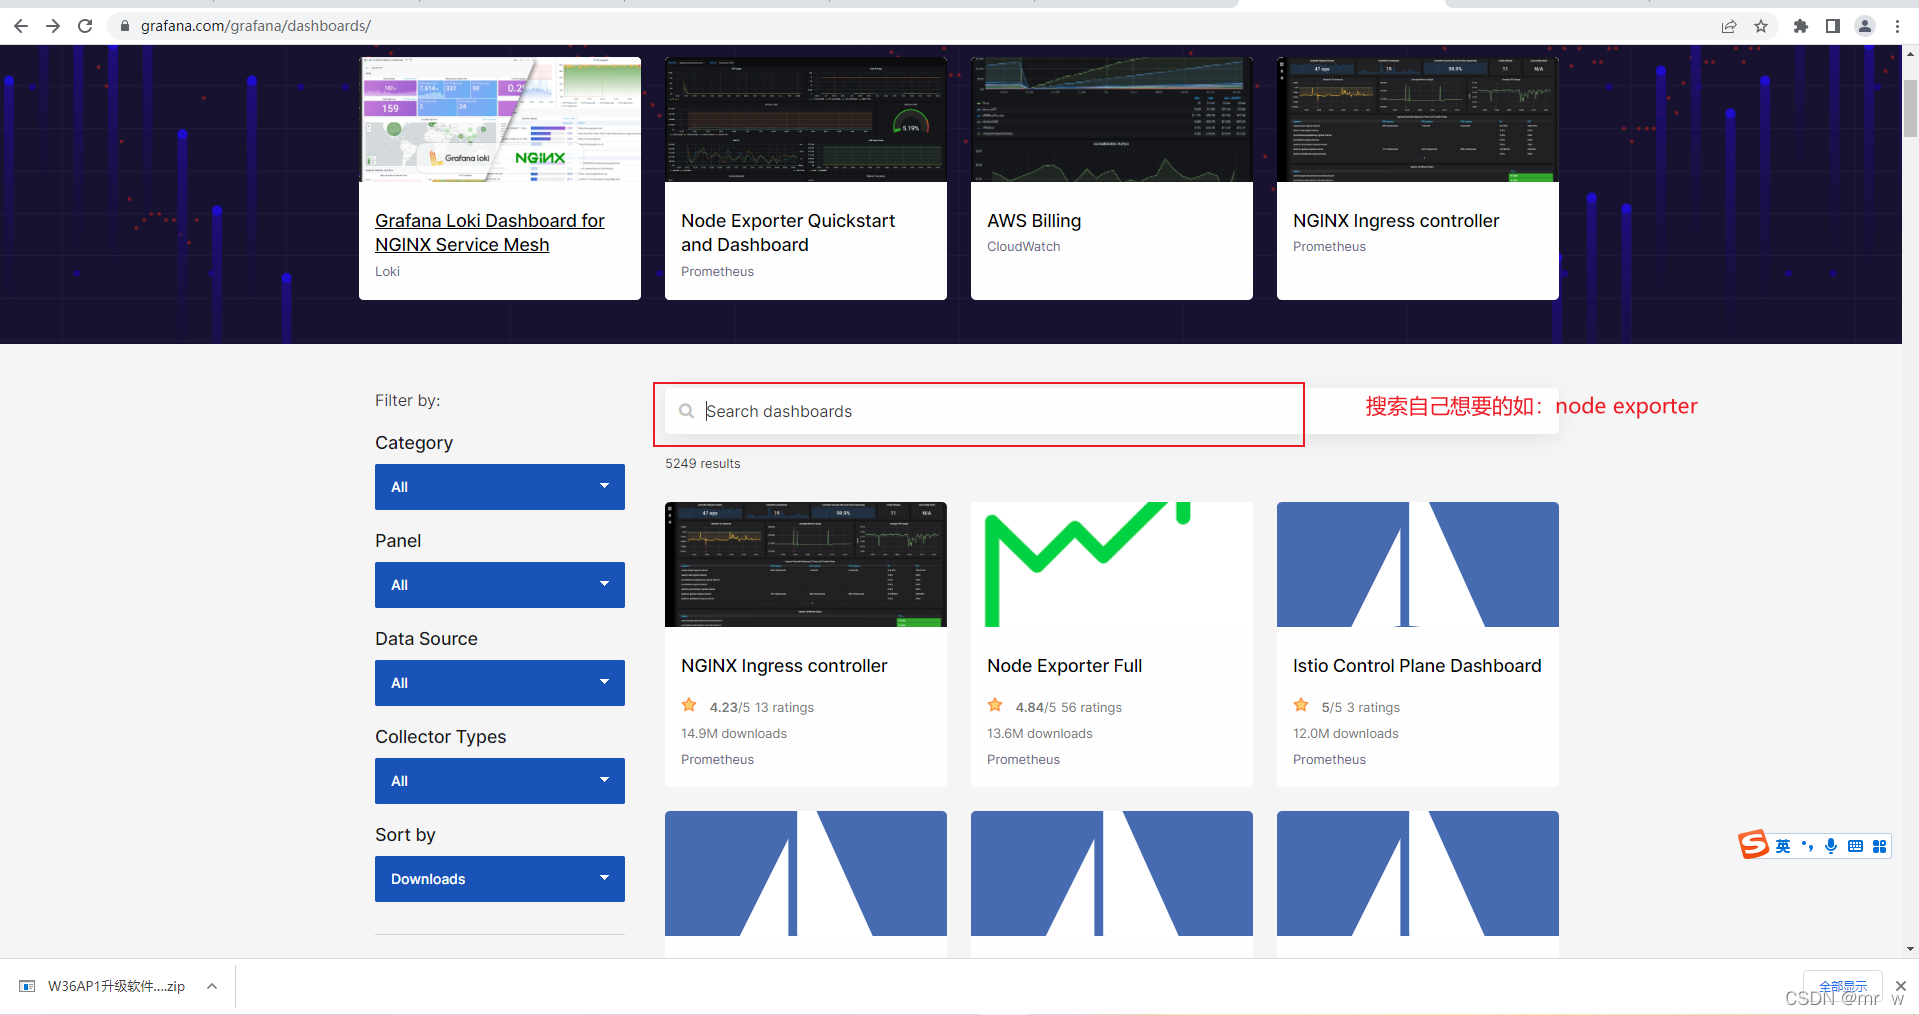1919x1015 pixels.
Task: Reload the Grafana dashboards page
Action: 85,26
